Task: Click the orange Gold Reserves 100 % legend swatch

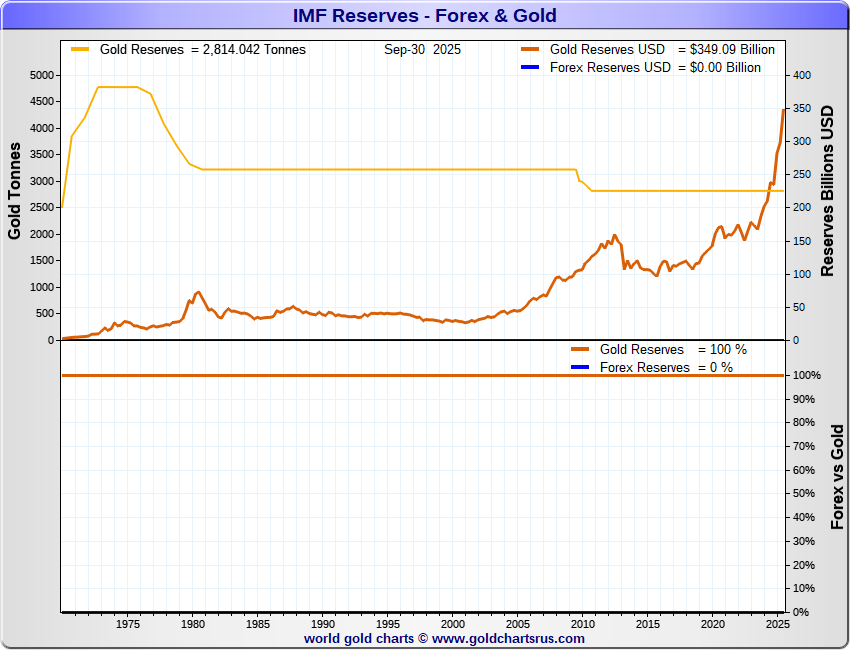Action: click(580, 350)
